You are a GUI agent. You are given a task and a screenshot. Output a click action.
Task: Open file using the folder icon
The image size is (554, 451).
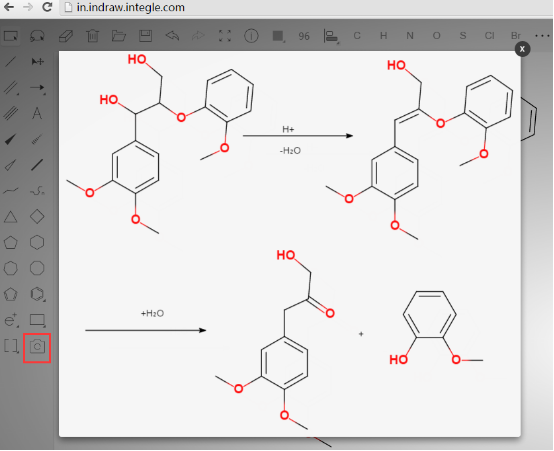point(119,36)
